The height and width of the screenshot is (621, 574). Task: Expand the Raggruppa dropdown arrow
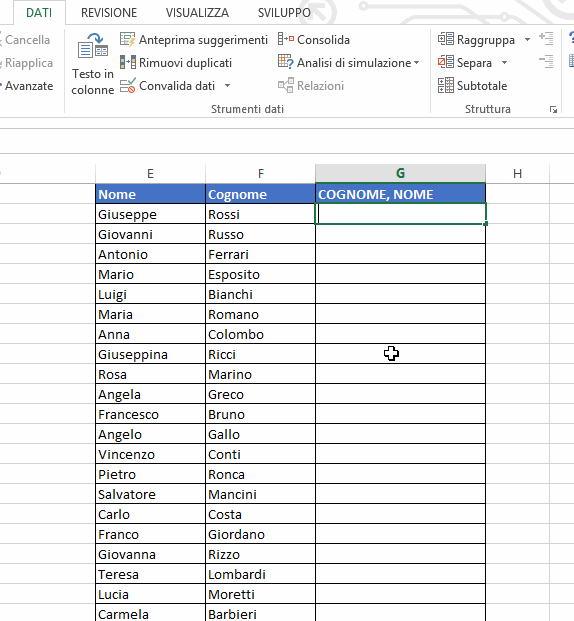pyautogui.click(x=527, y=40)
